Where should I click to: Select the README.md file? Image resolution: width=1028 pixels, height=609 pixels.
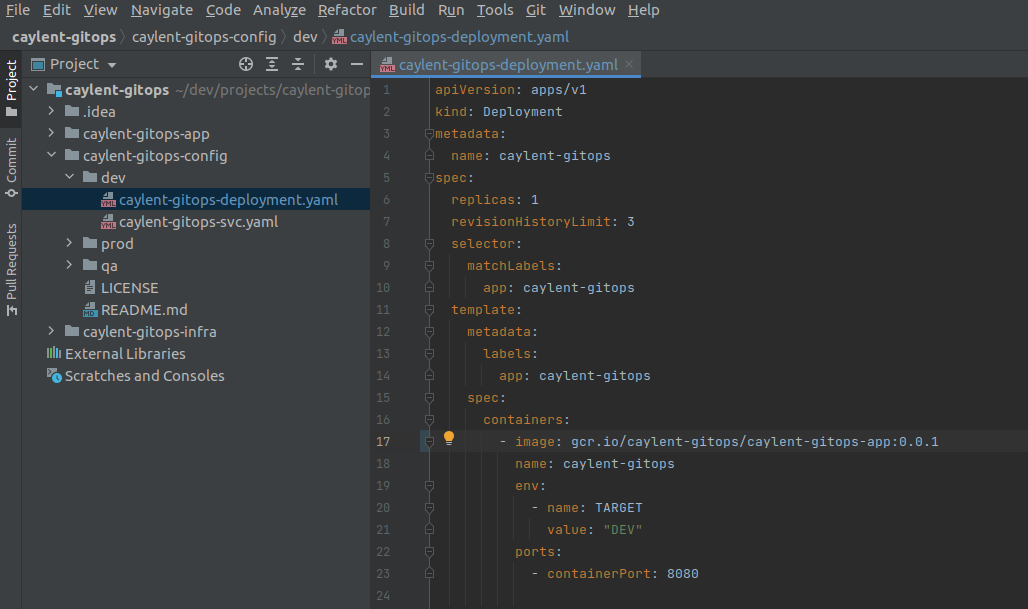point(144,309)
